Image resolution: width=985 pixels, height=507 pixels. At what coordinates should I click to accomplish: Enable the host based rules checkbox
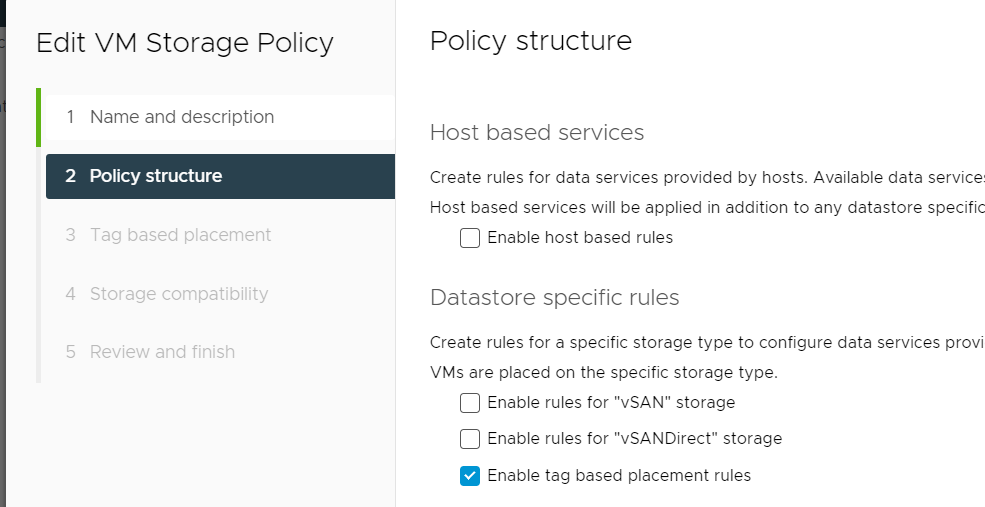coord(470,238)
